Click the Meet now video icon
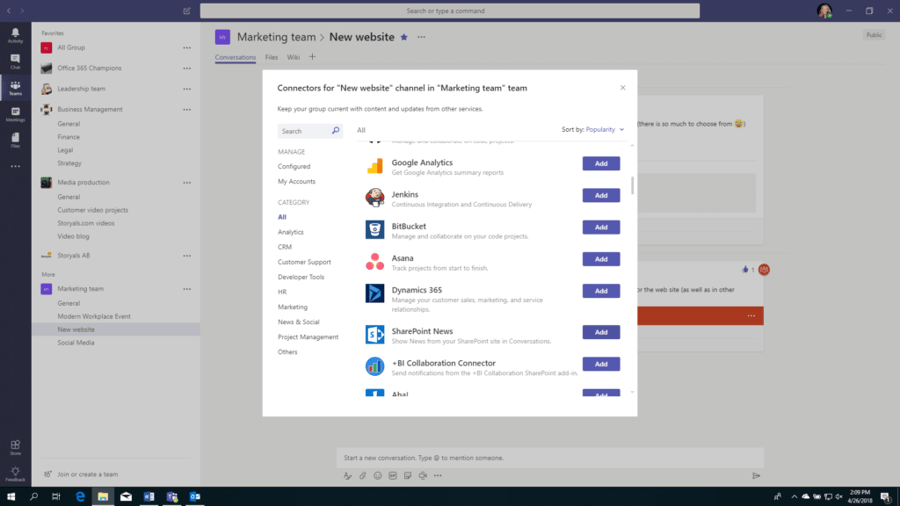 423,476
